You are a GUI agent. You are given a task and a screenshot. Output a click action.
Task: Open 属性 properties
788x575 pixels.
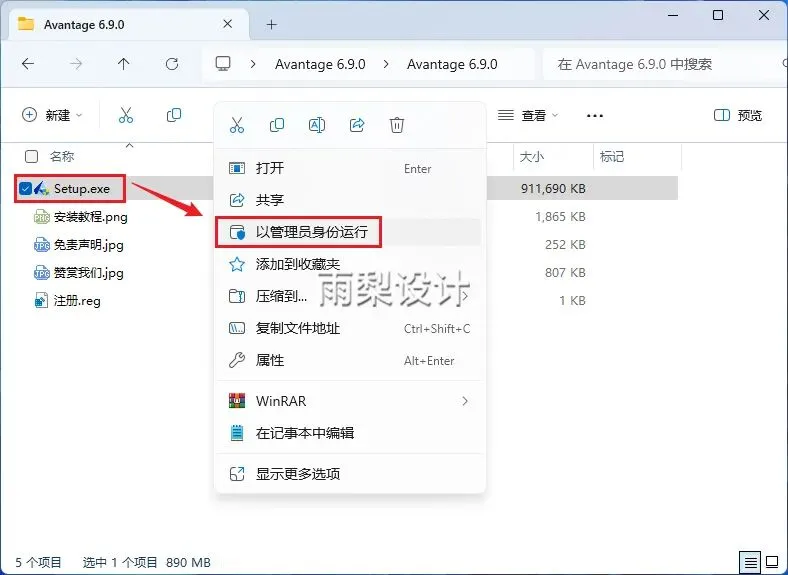[349, 360]
